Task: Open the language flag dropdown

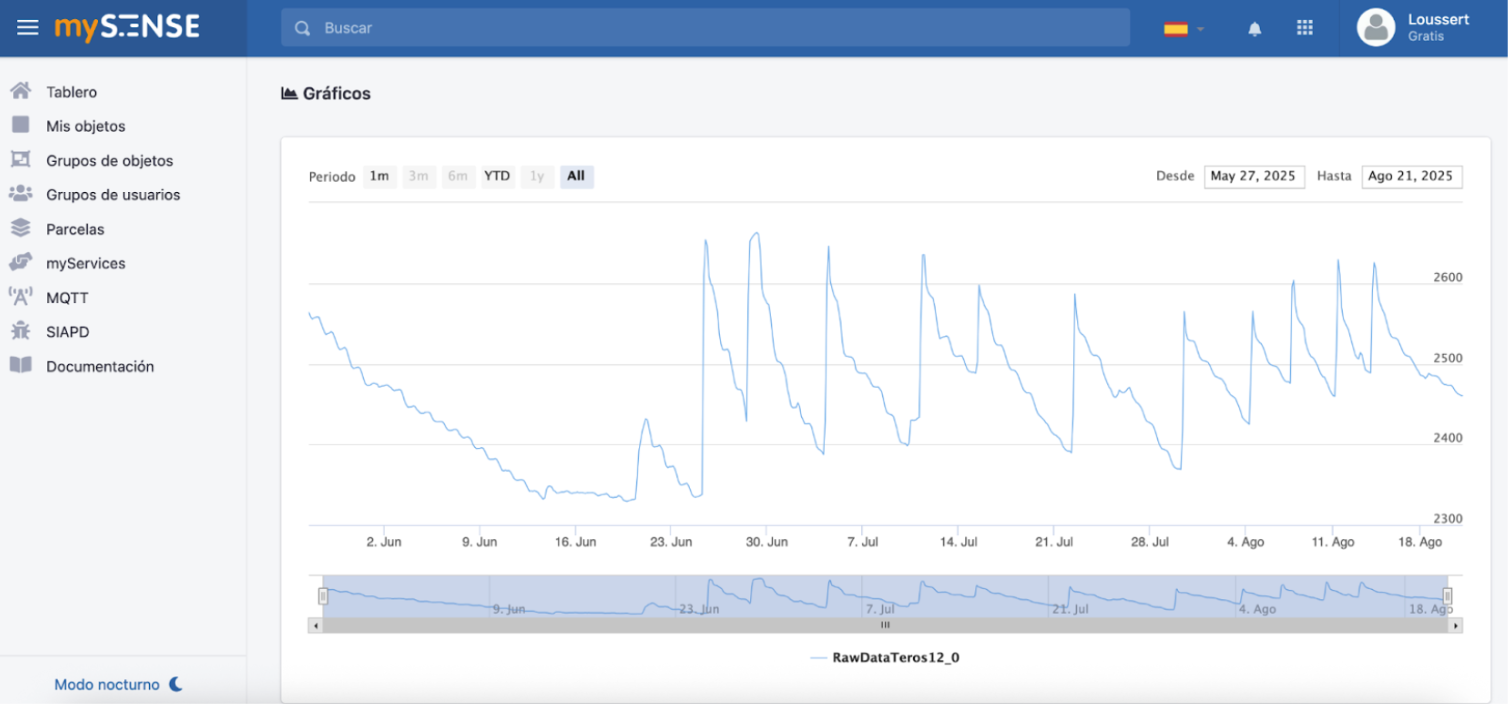Action: coord(1184,29)
